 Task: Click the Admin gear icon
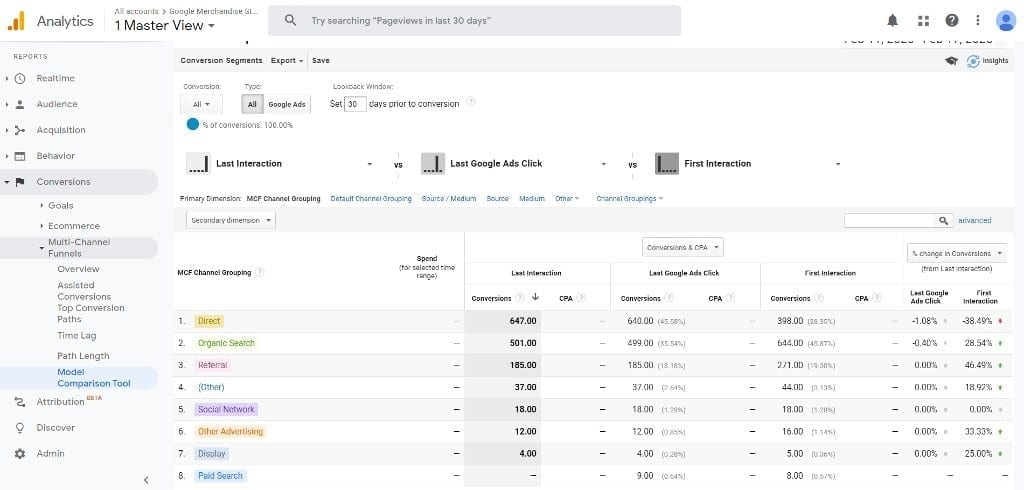[20, 453]
